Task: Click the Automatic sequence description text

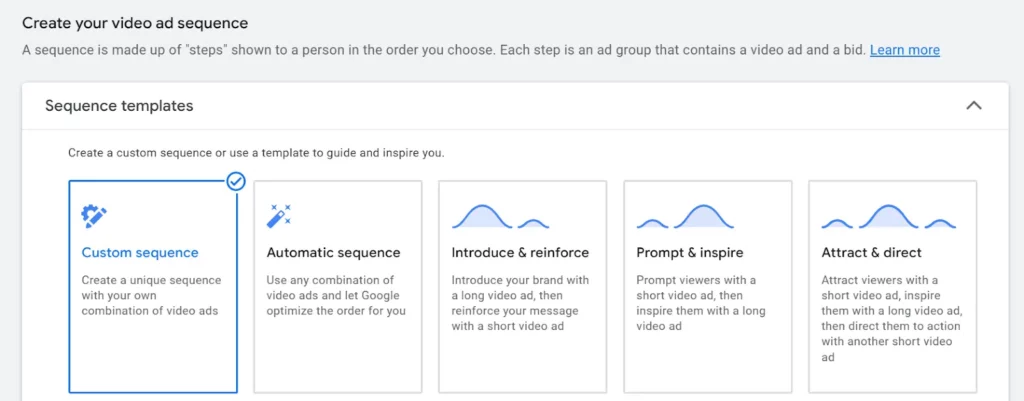Action: [336, 296]
